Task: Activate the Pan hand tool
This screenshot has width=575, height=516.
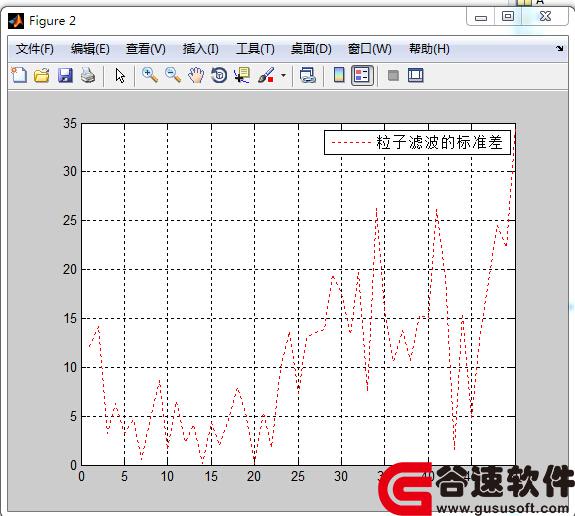Action: click(196, 76)
